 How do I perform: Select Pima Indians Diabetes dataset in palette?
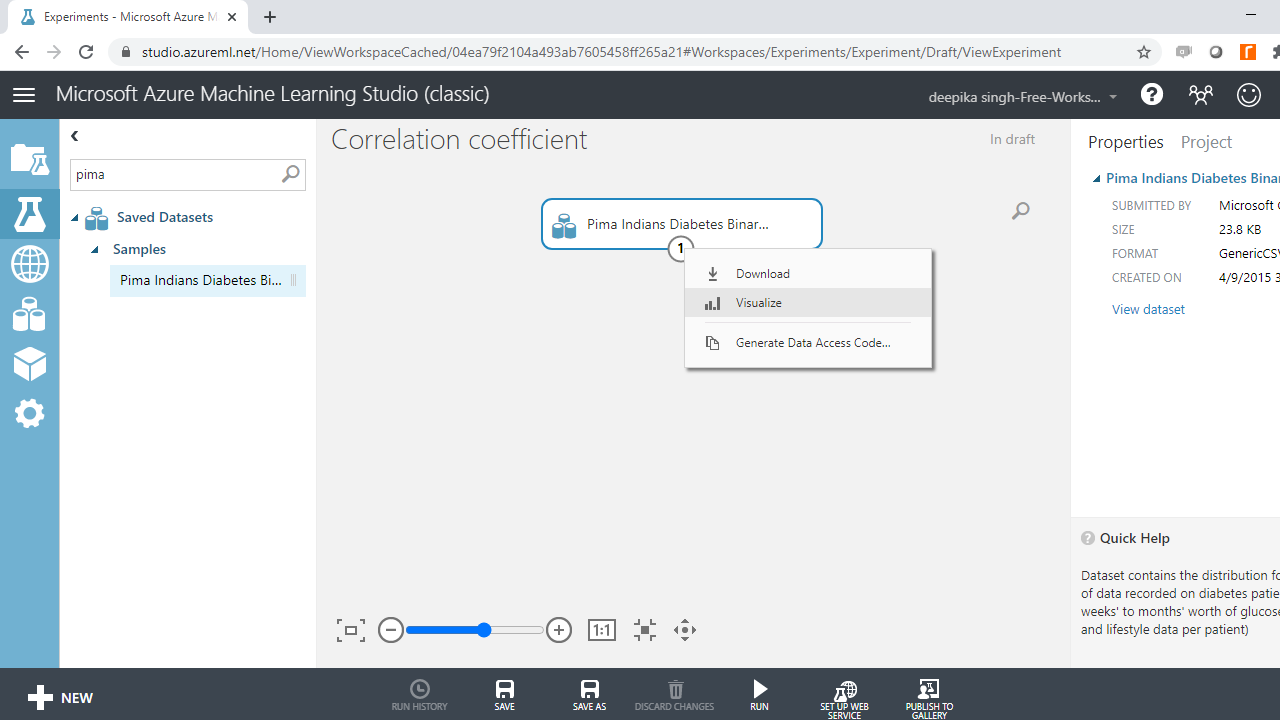point(208,281)
